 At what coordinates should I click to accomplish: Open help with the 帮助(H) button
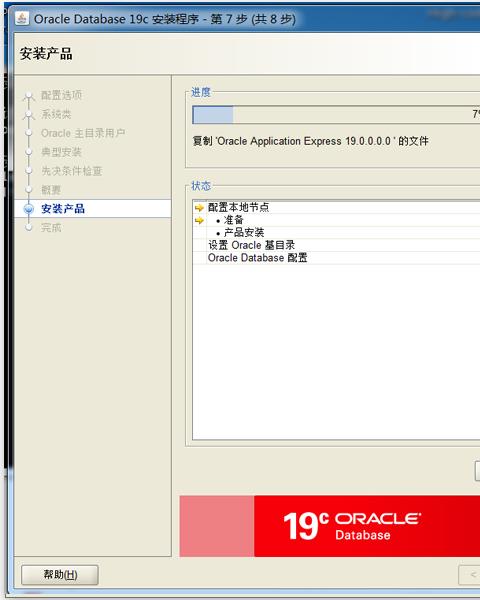pyautogui.click(x=60, y=575)
